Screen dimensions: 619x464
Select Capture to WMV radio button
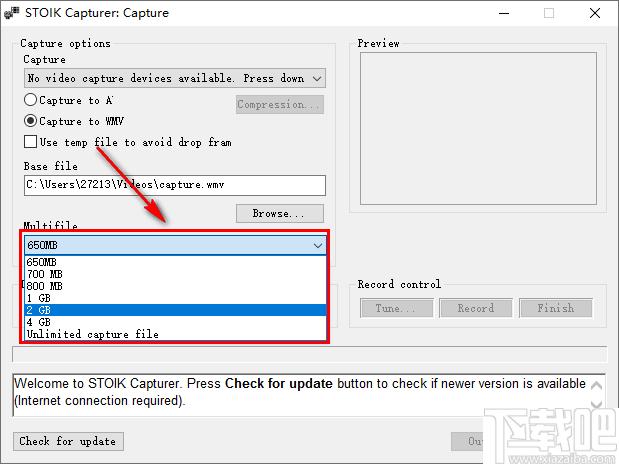tap(30, 121)
